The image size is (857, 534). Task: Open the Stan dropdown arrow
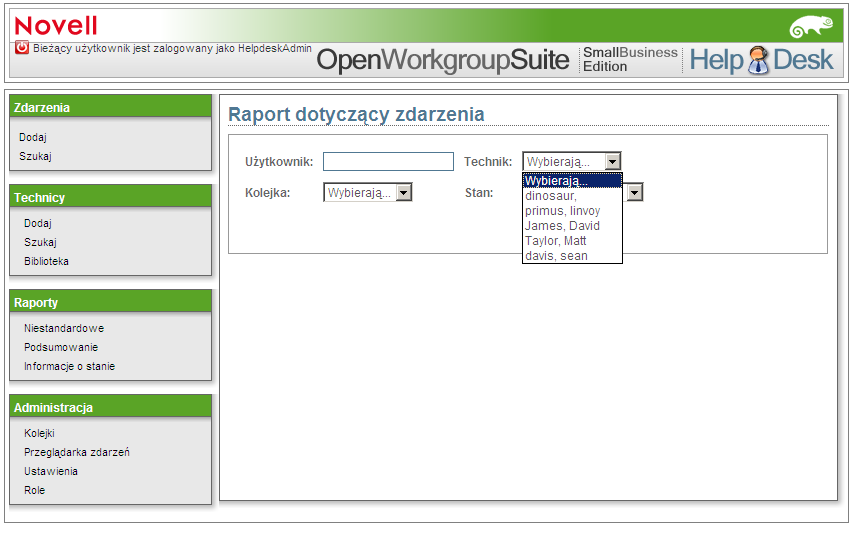coord(634,192)
